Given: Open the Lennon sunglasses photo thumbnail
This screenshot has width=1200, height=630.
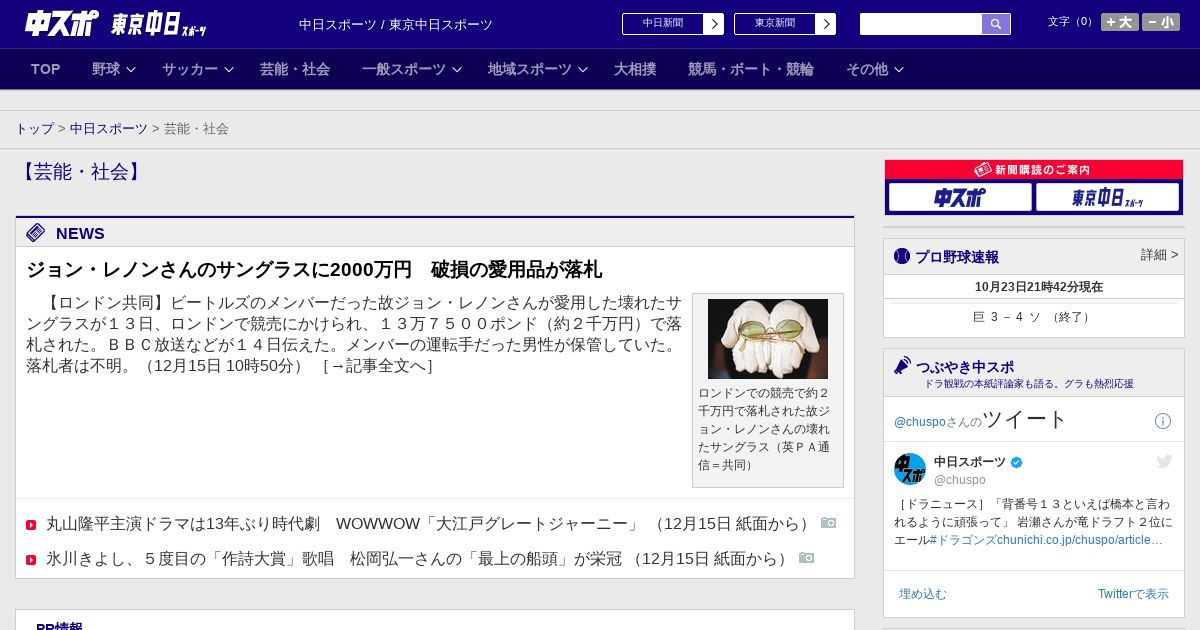Looking at the screenshot, I should coord(768,339).
